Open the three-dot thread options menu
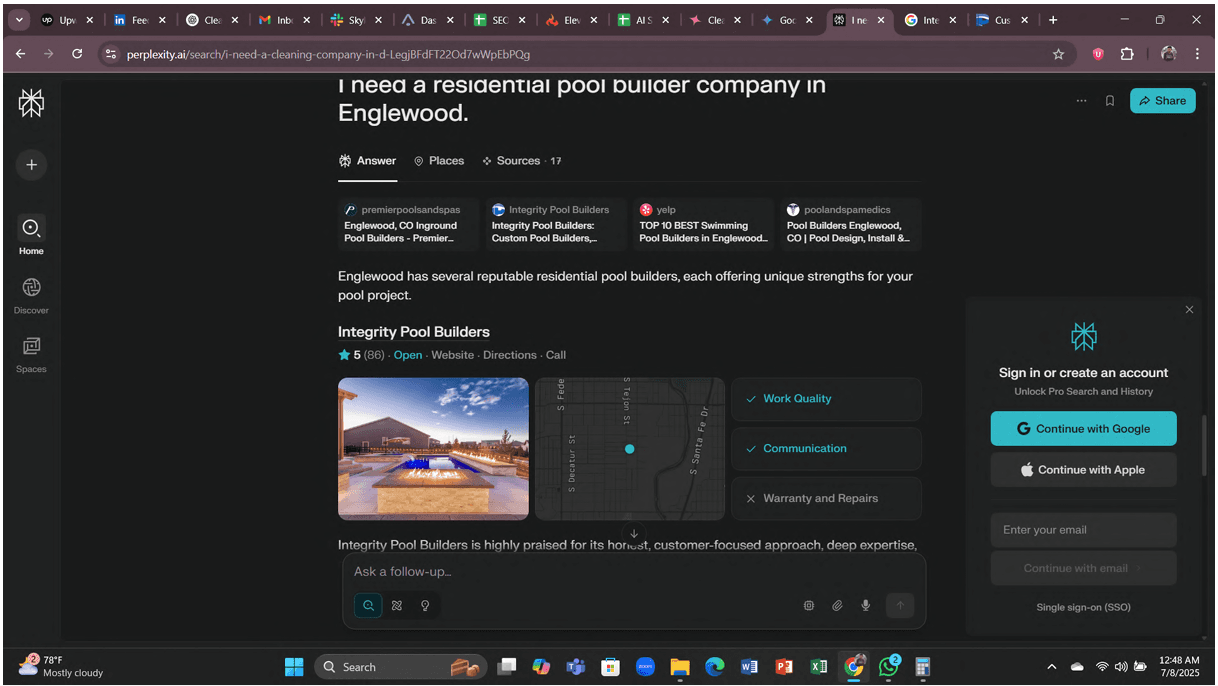This screenshot has width=1218, height=686. tap(1081, 101)
